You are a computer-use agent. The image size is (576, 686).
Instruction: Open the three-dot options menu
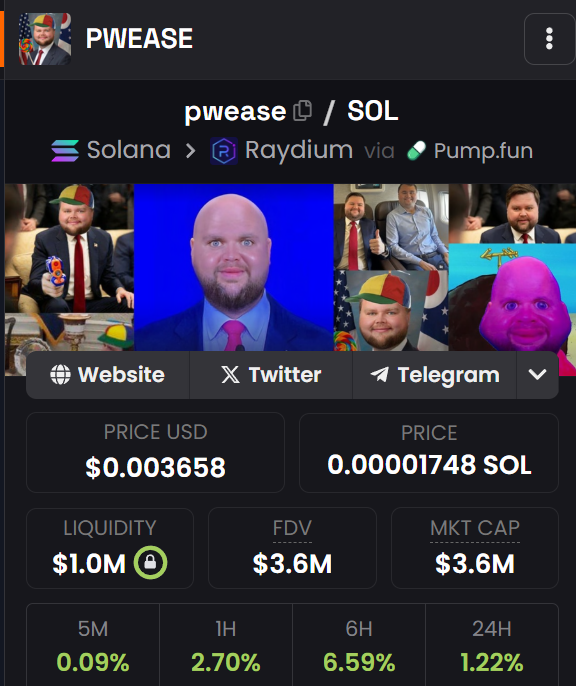(x=549, y=39)
